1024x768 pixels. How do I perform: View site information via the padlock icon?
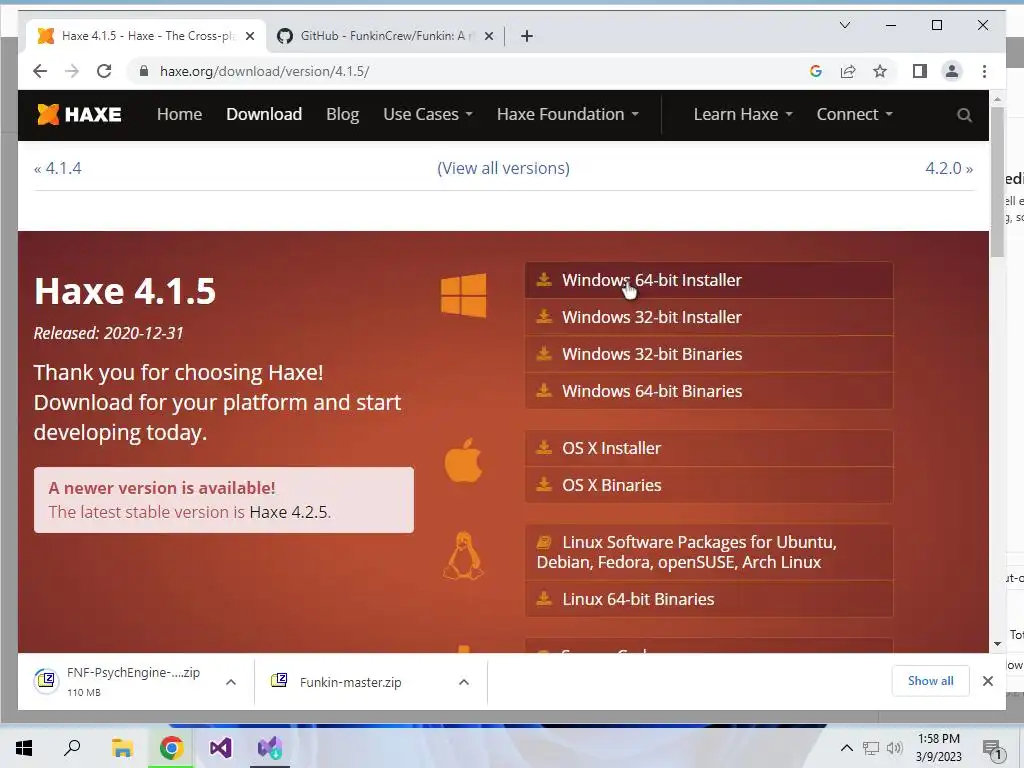pos(144,71)
